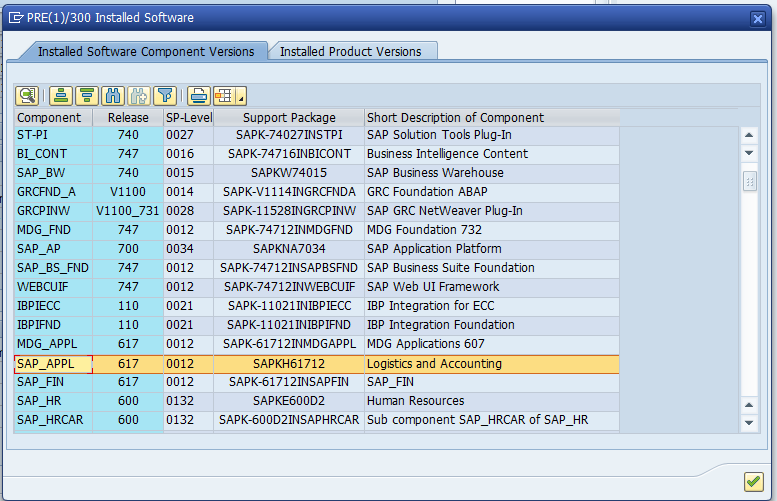
Task: Close the Installed Software dialog window
Action: tap(758, 17)
